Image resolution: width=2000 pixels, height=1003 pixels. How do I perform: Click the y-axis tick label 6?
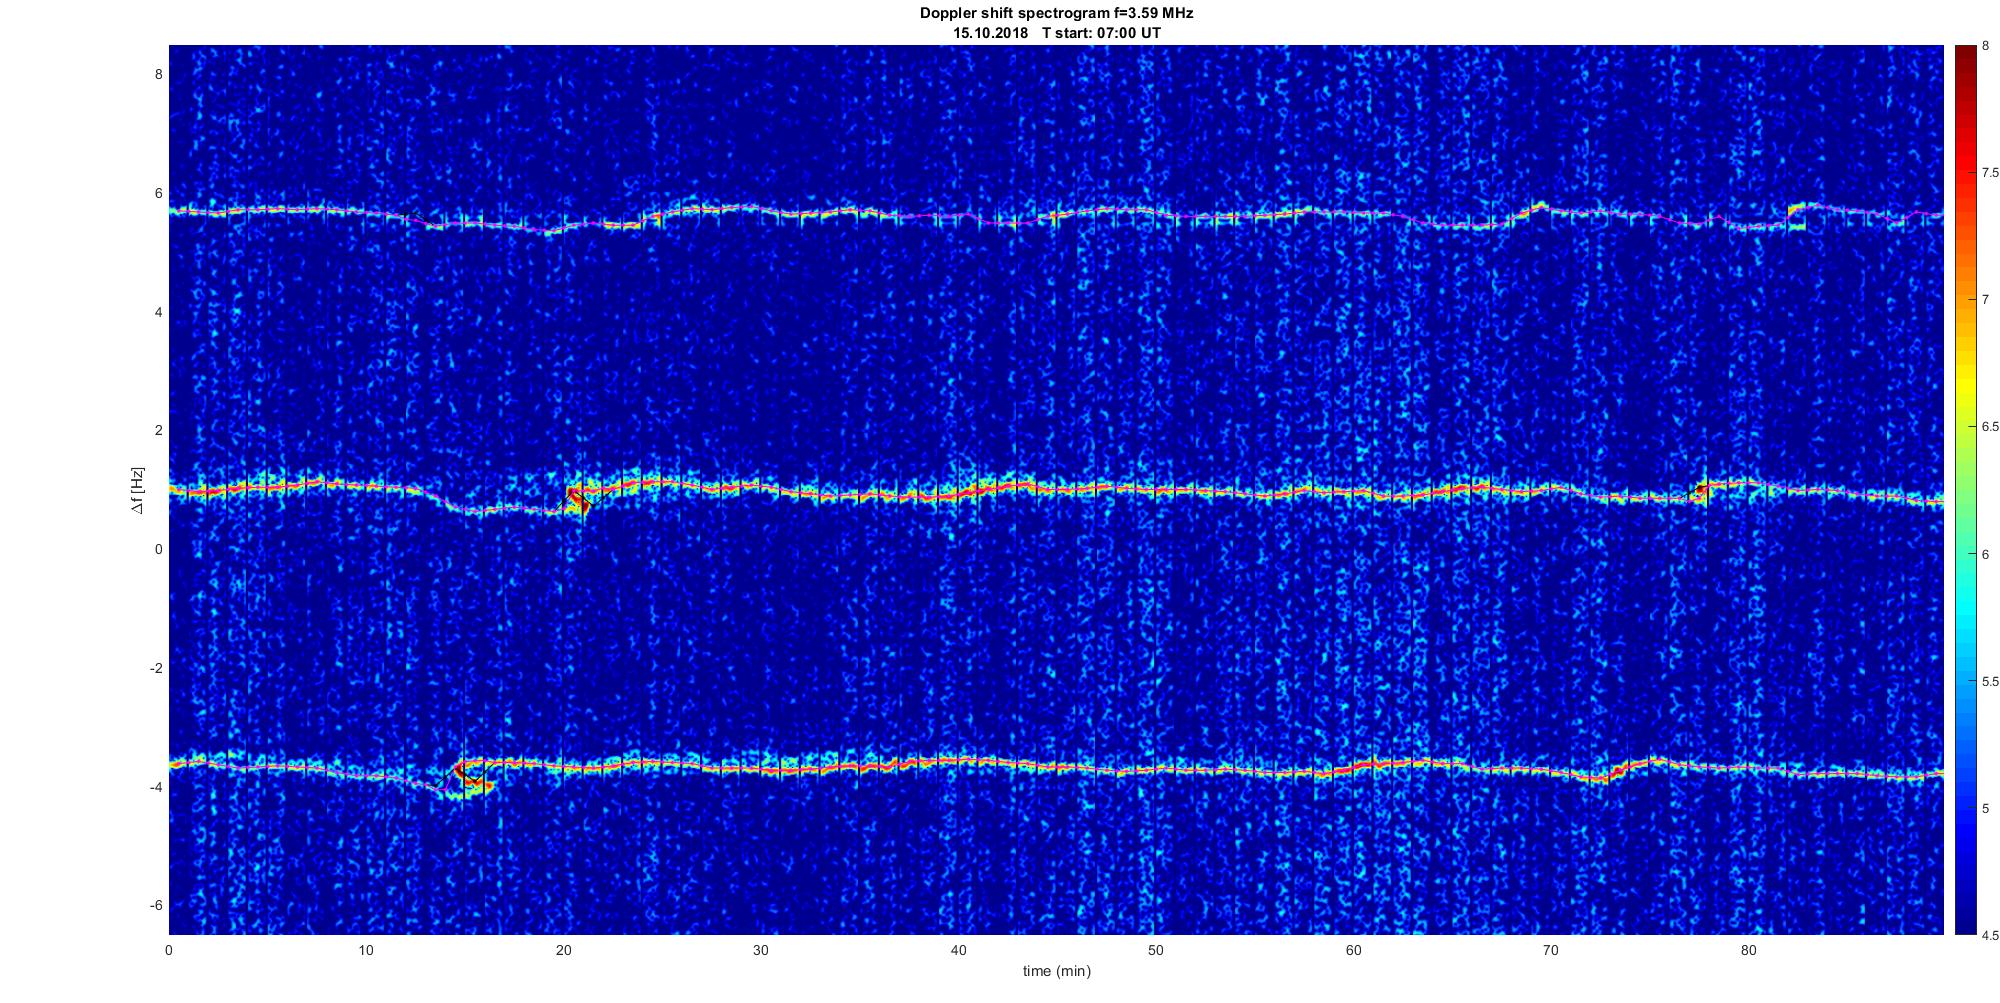pyautogui.click(x=158, y=194)
